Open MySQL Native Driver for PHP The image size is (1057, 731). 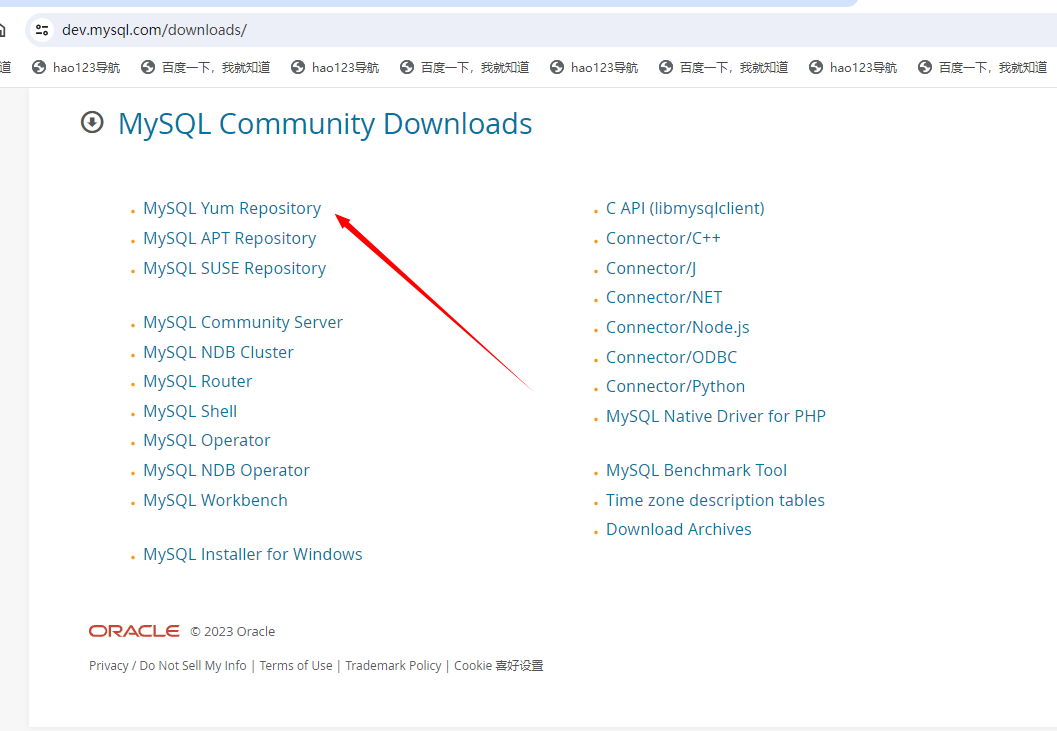[x=716, y=416]
